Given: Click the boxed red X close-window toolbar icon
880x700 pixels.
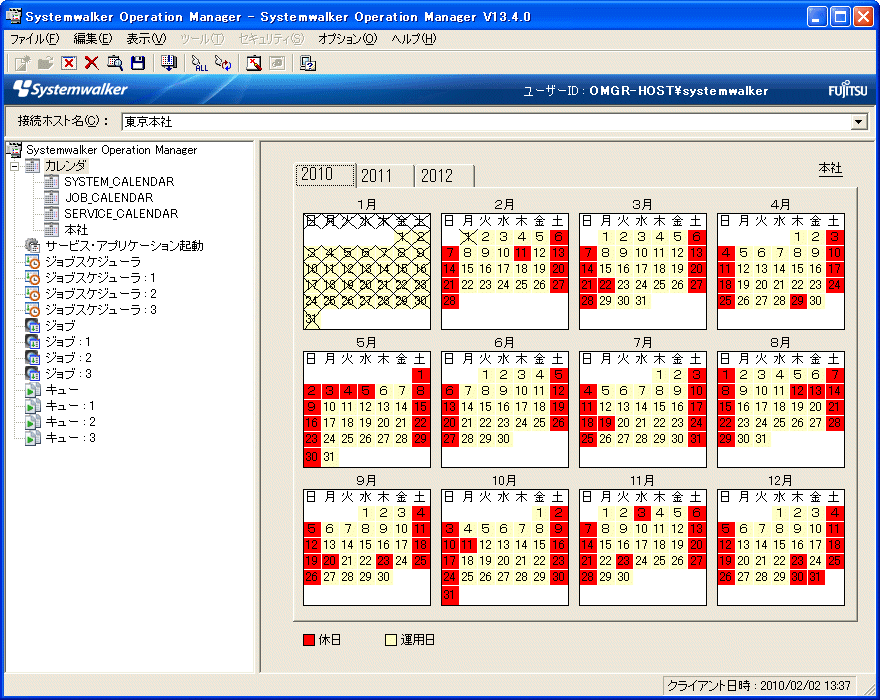Looking at the screenshot, I should pos(69,63).
